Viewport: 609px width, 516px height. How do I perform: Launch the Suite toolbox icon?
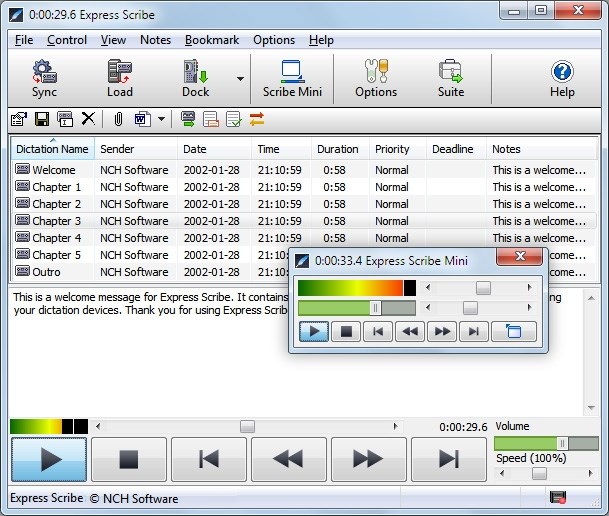pos(451,78)
